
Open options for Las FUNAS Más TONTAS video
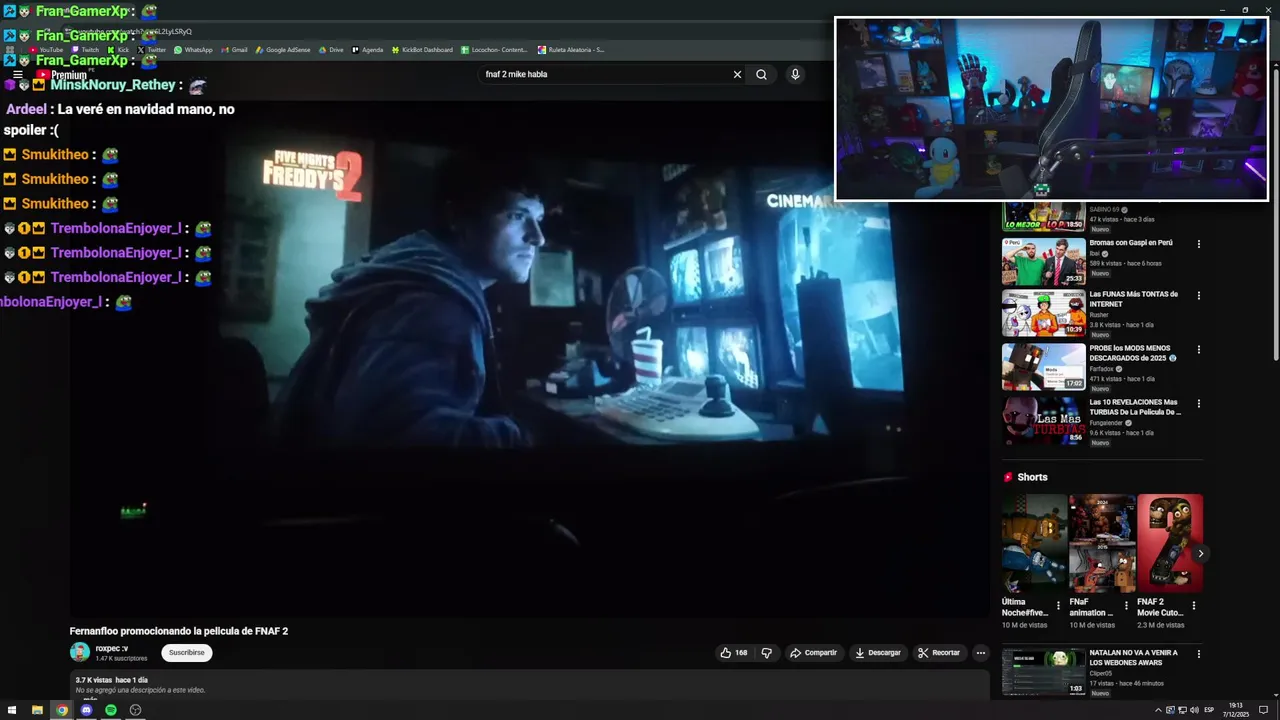[x=1198, y=296]
